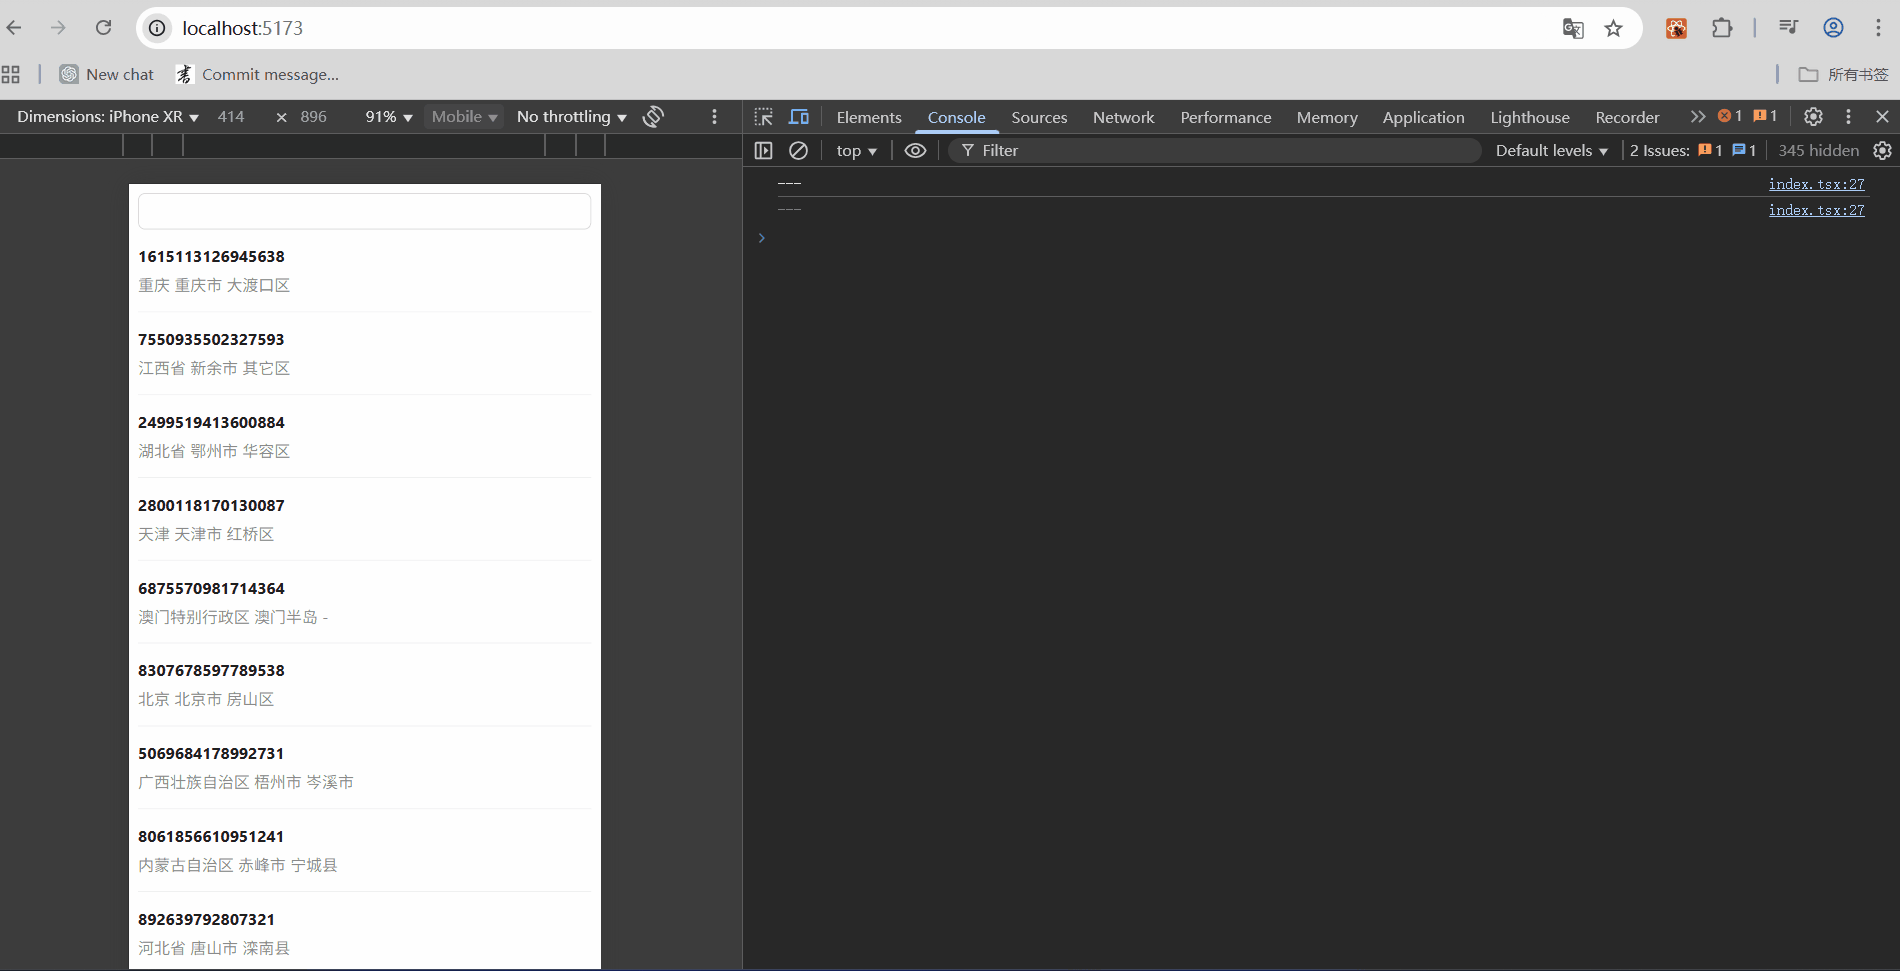Select the address 澳门特别行政区 澳门半岛

point(233,617)
